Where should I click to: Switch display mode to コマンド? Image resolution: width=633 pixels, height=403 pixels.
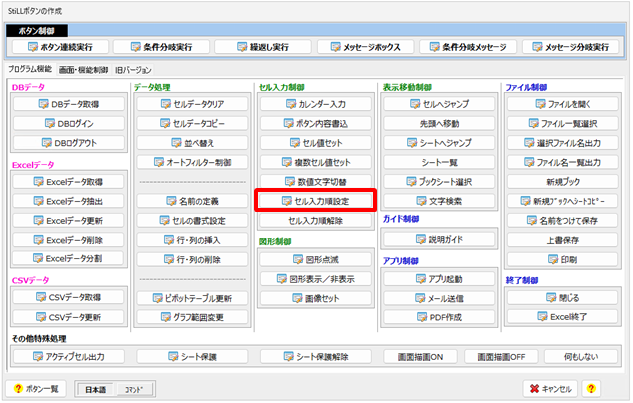pos(133,388)
